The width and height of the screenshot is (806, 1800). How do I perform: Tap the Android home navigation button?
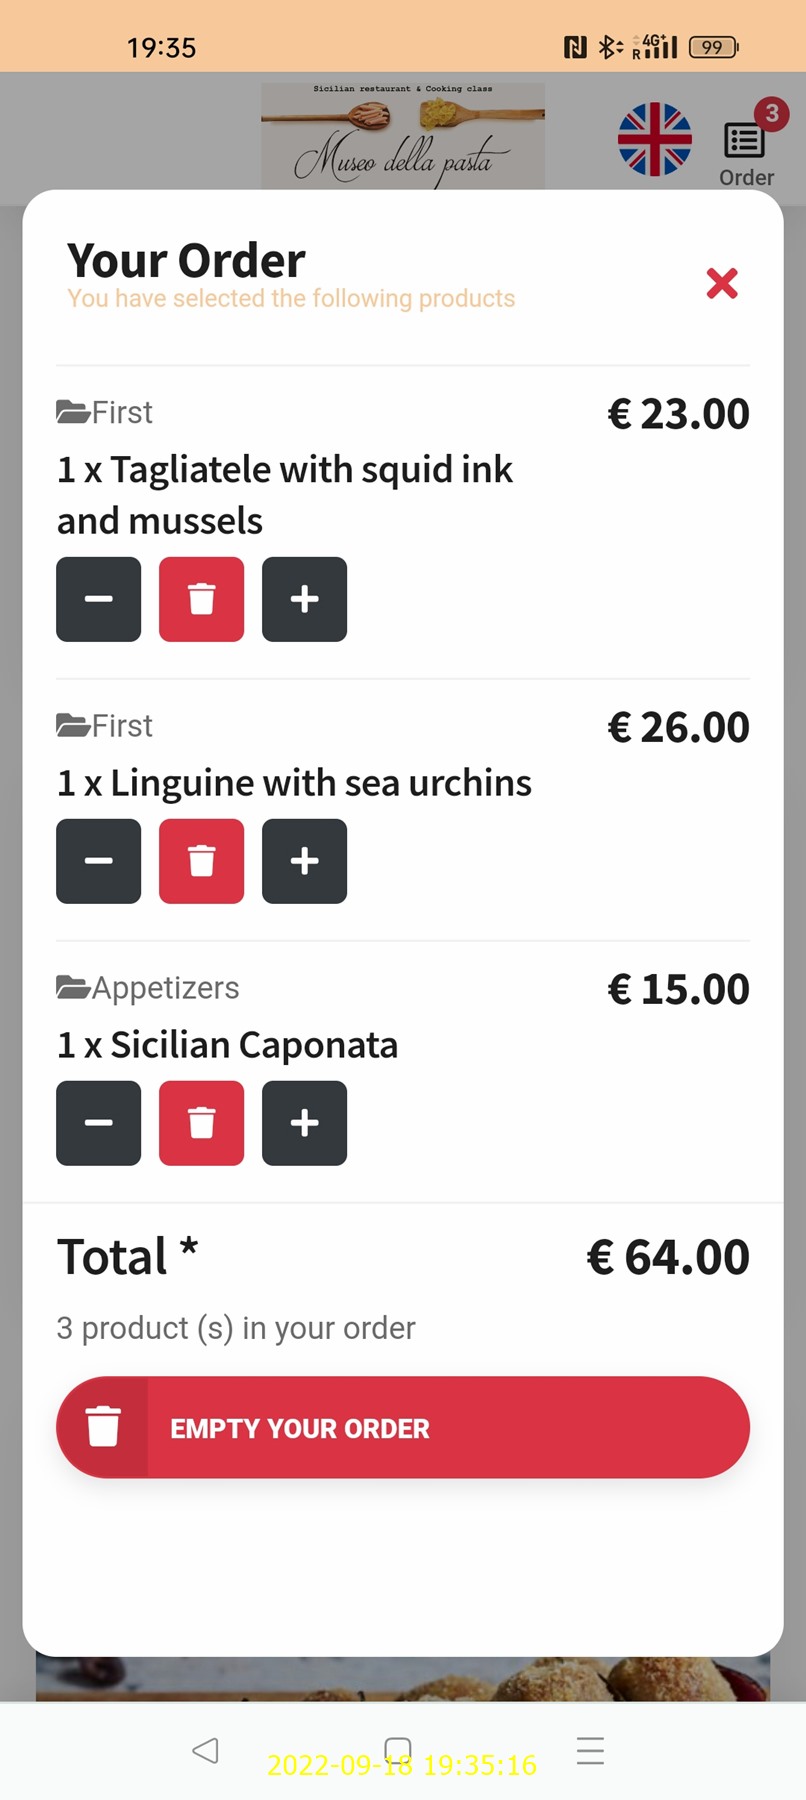click(x=398, y=1750)
